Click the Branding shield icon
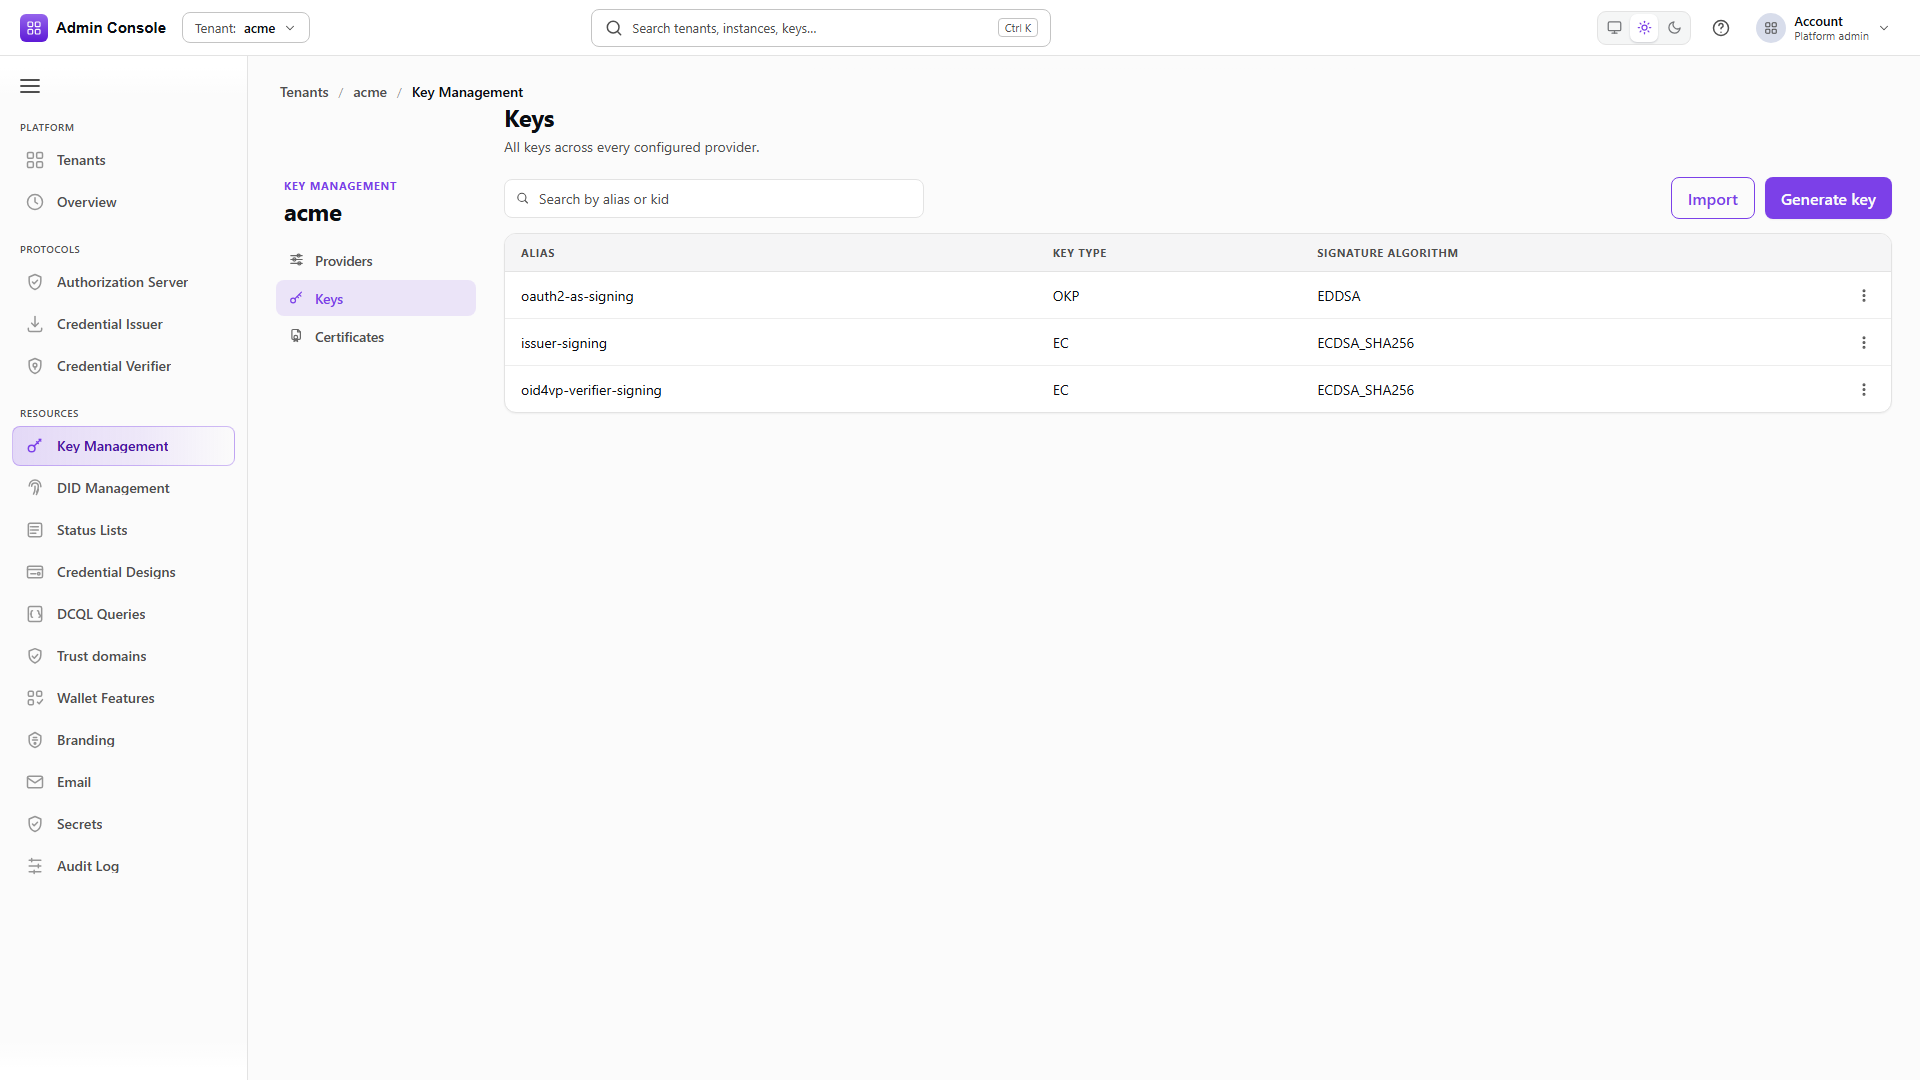The image size is (1920, 1080). coord(35,740)
